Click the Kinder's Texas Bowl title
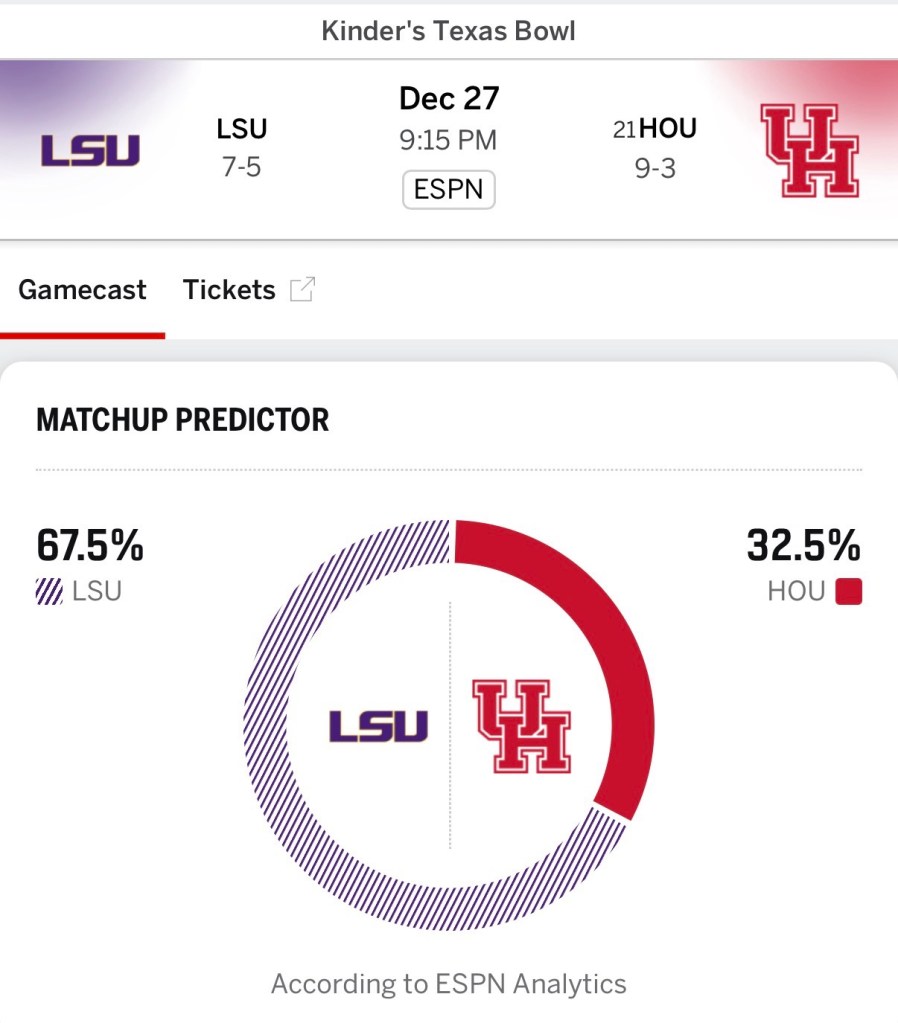 (x=449, y=31)
